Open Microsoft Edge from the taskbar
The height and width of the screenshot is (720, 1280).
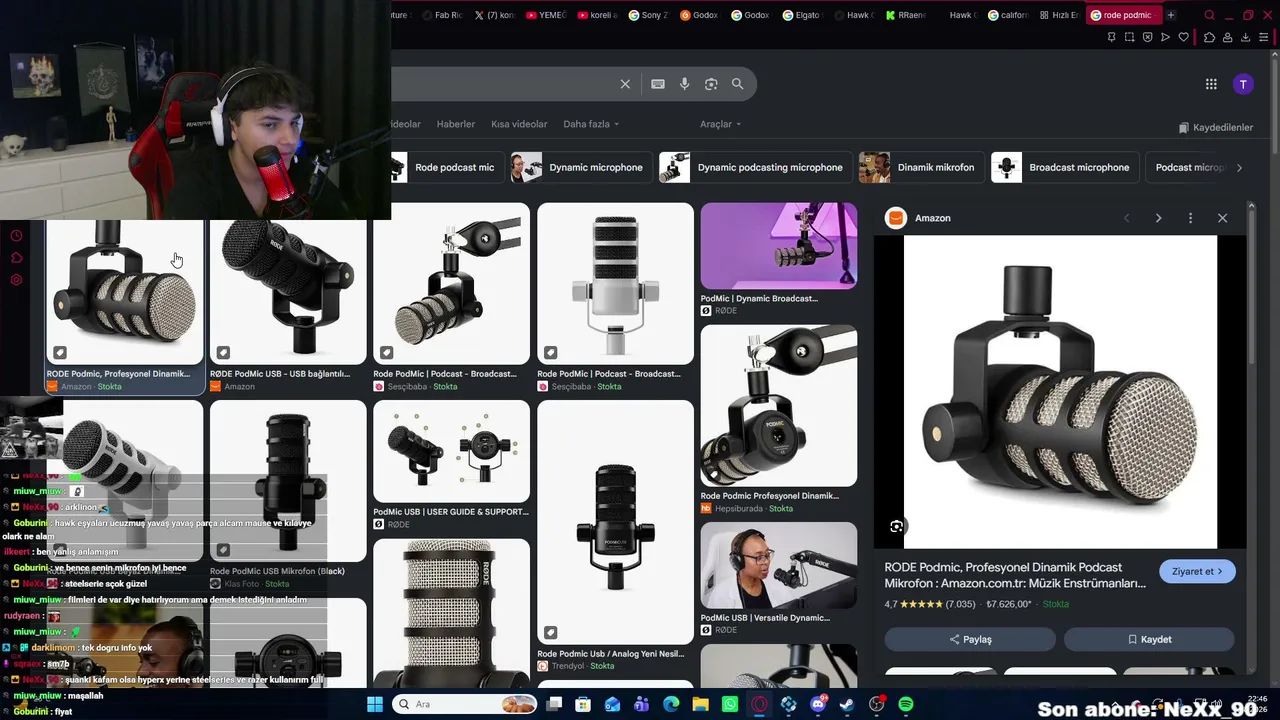point(671,704)
